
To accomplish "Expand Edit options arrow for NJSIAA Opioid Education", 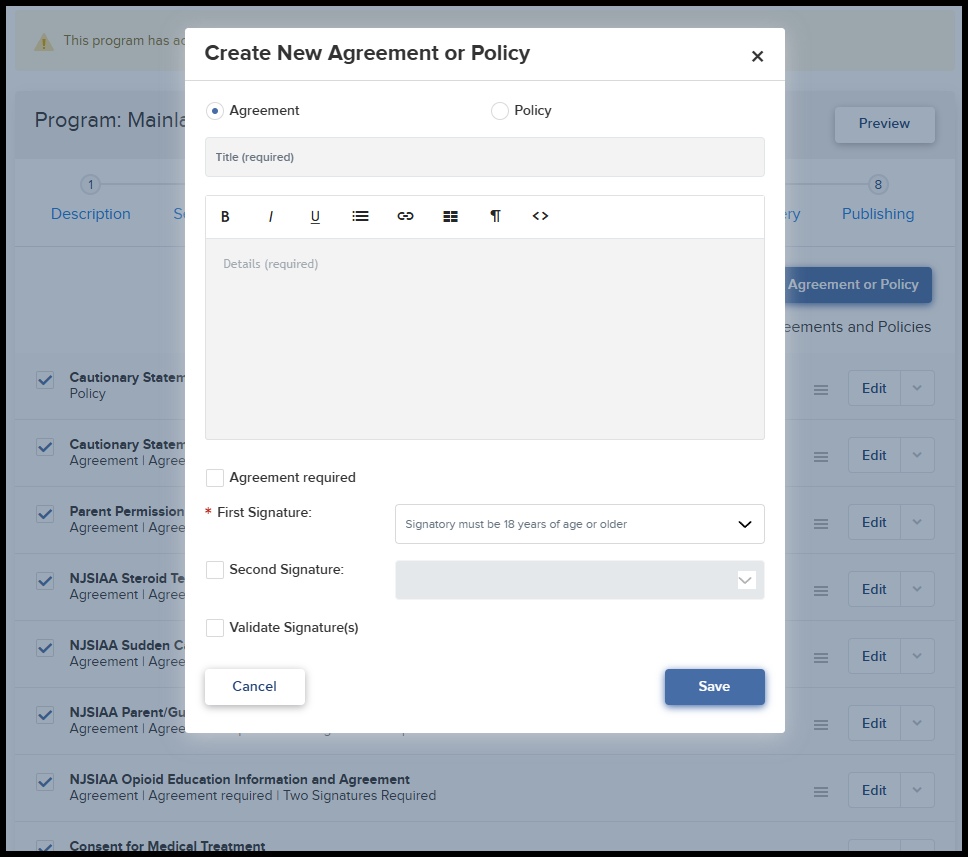I will click(917, 790).
